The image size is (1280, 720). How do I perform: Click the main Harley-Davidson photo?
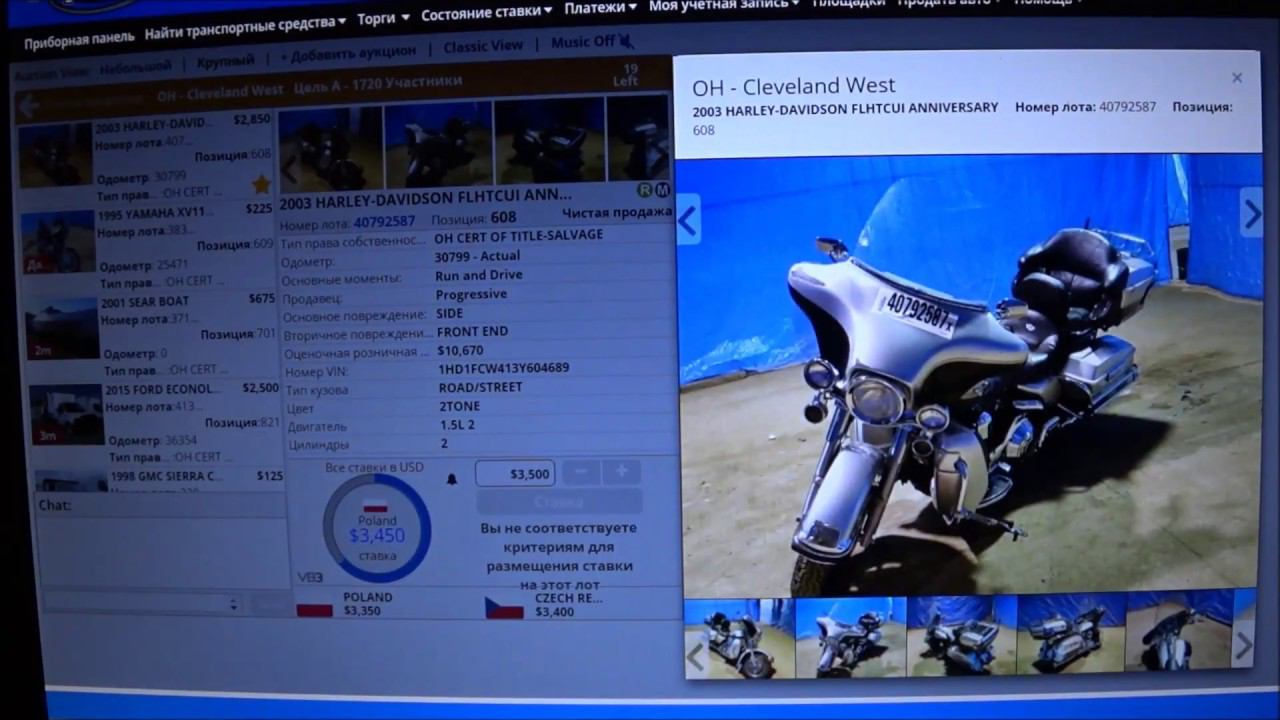tap(968, 375)
